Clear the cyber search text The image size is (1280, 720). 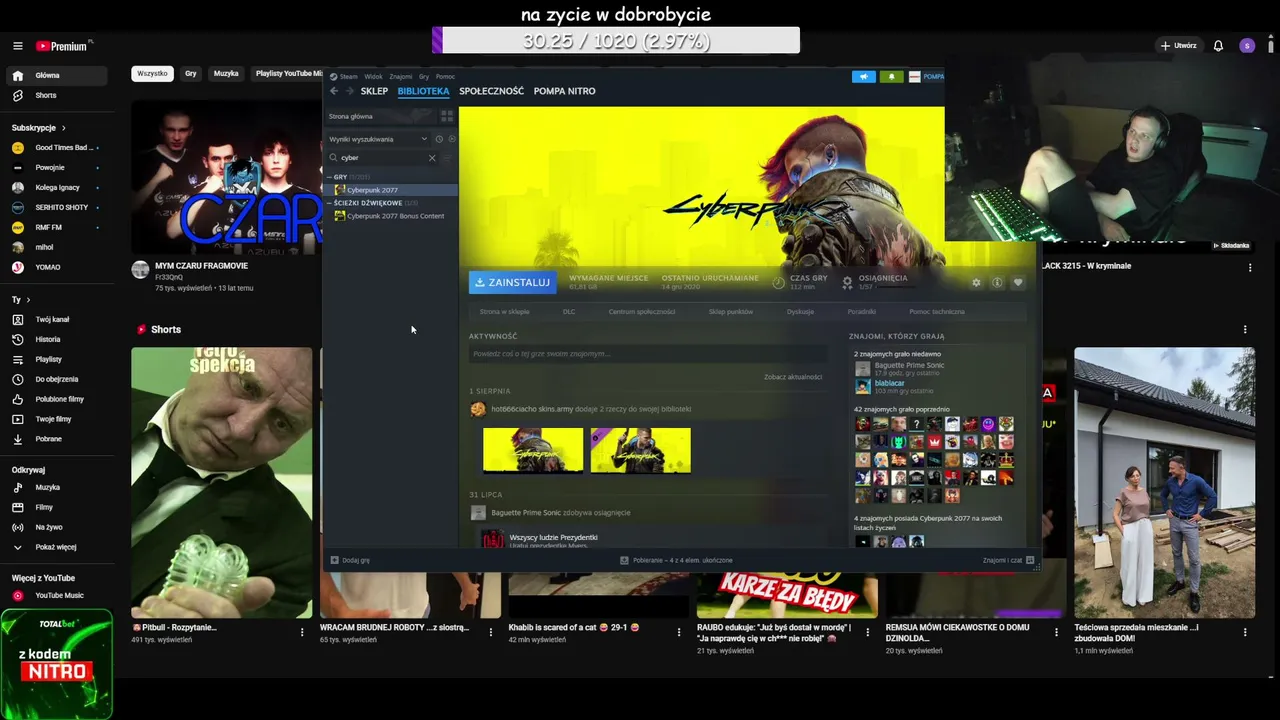click(x=432, y=158)
